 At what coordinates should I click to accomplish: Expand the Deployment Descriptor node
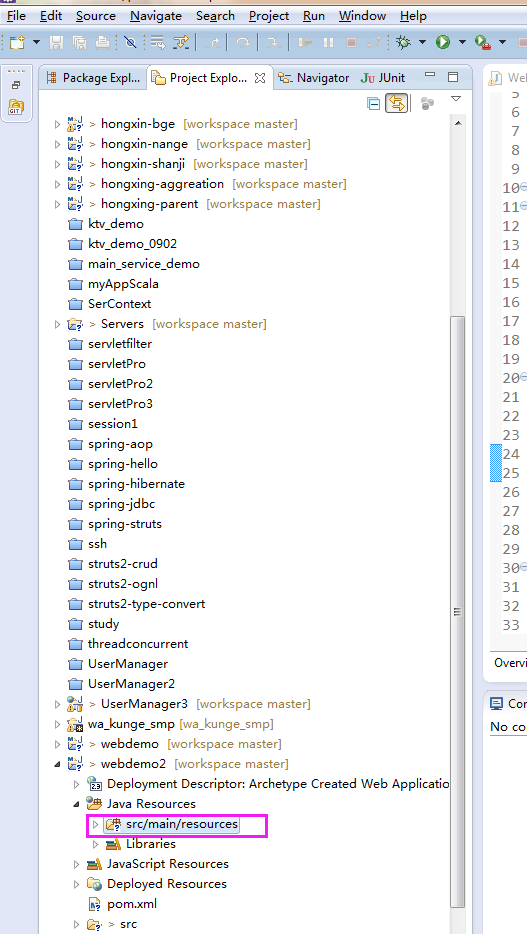click(76, 784)
